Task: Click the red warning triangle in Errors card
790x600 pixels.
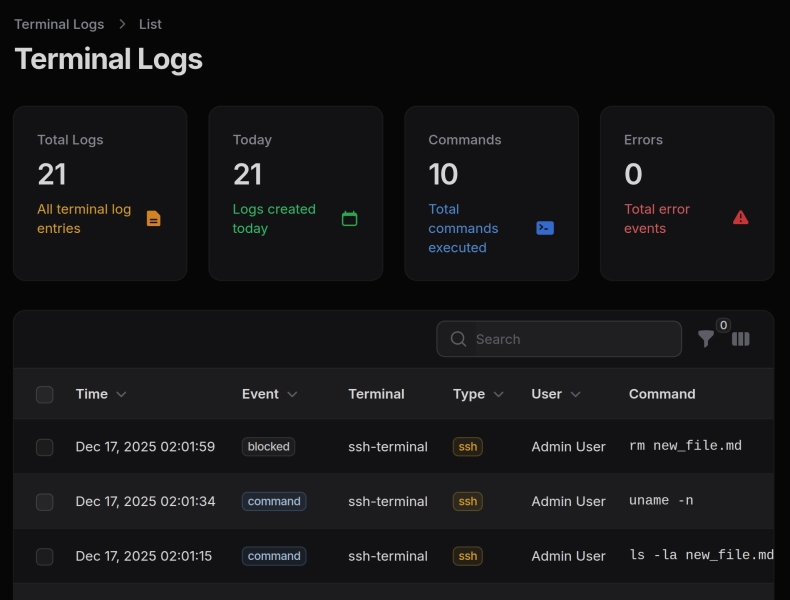Action: point(741,218)
